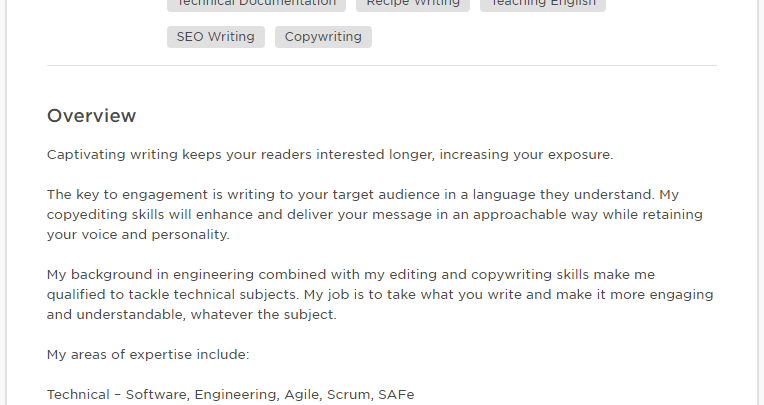Image resolution: width=764 pixels, height=405 pixels.
Task: Click the 'your voice and personality' line
Action: pyautogui.click(x=138, y=235)
